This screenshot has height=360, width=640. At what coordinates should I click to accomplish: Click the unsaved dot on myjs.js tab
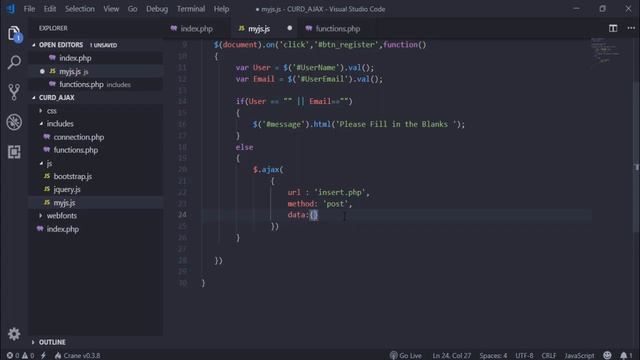(x=289, y=28)
